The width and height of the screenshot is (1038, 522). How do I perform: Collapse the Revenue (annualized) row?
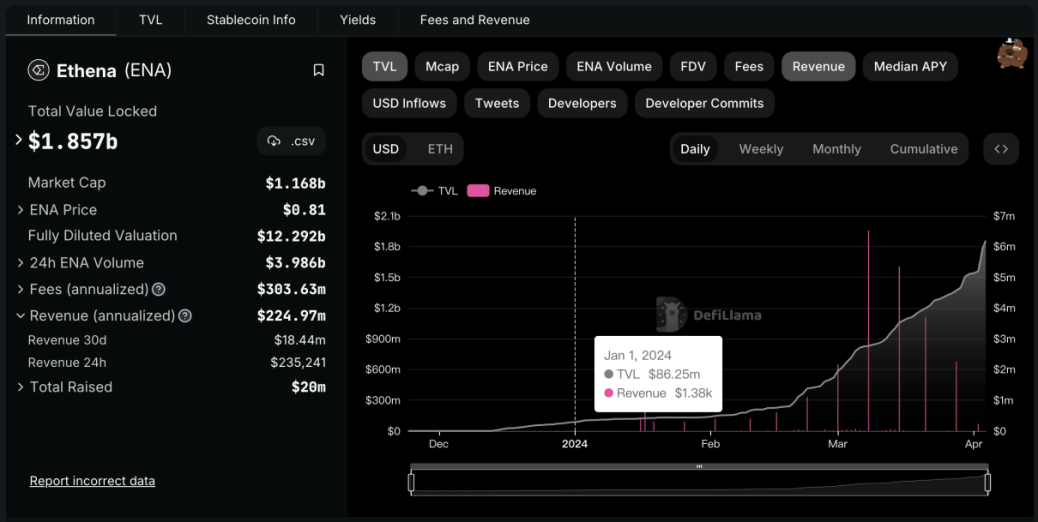coord(22,316)
